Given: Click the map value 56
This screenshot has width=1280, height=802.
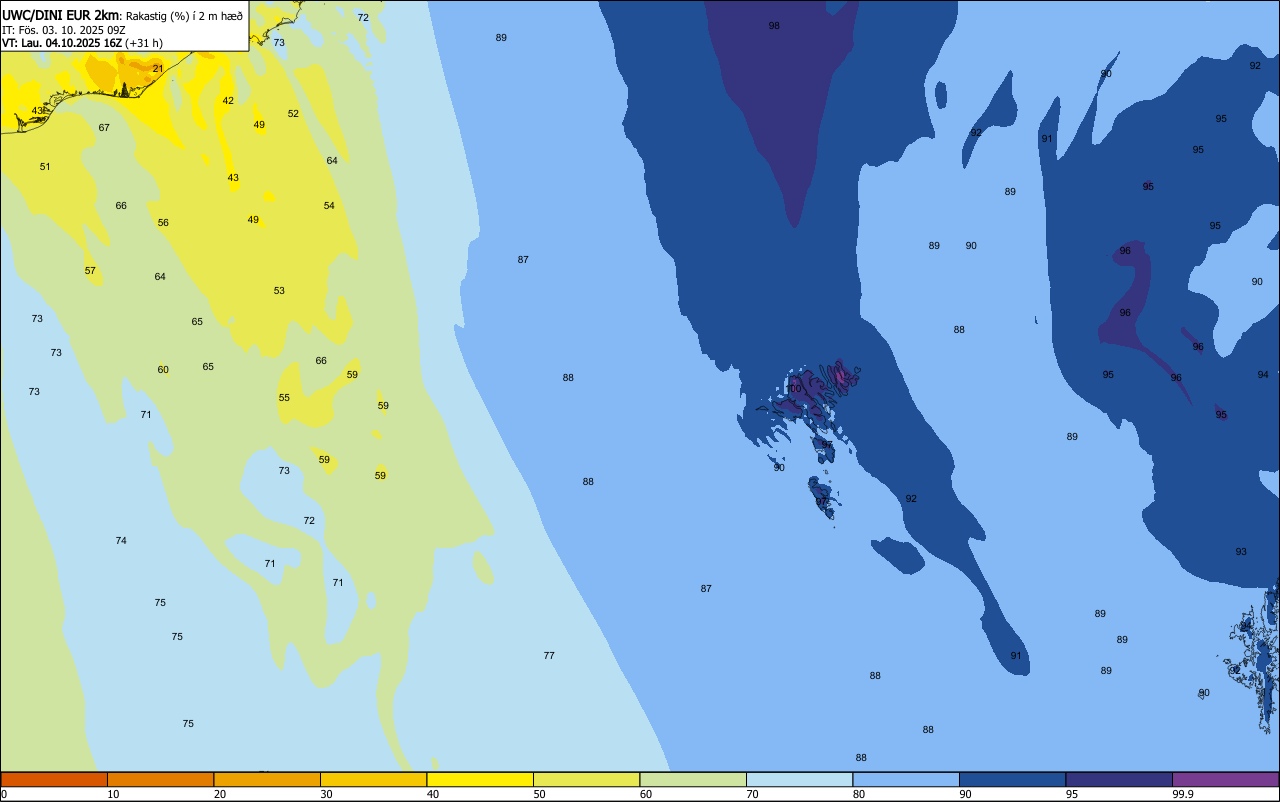Looking at the screenshot, I should click(163, 223).
